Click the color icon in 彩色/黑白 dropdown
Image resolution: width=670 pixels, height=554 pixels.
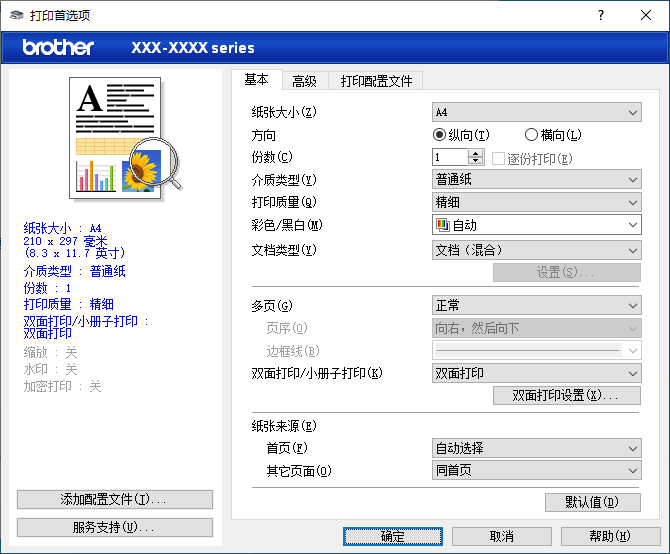tap(443, 226)
